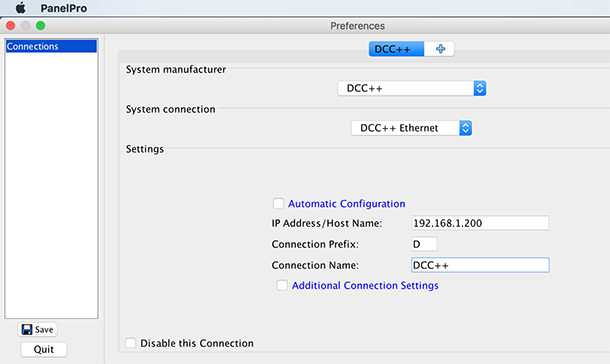
Task: Select Connections in the preferences list
Action: (x=51, y=46)
